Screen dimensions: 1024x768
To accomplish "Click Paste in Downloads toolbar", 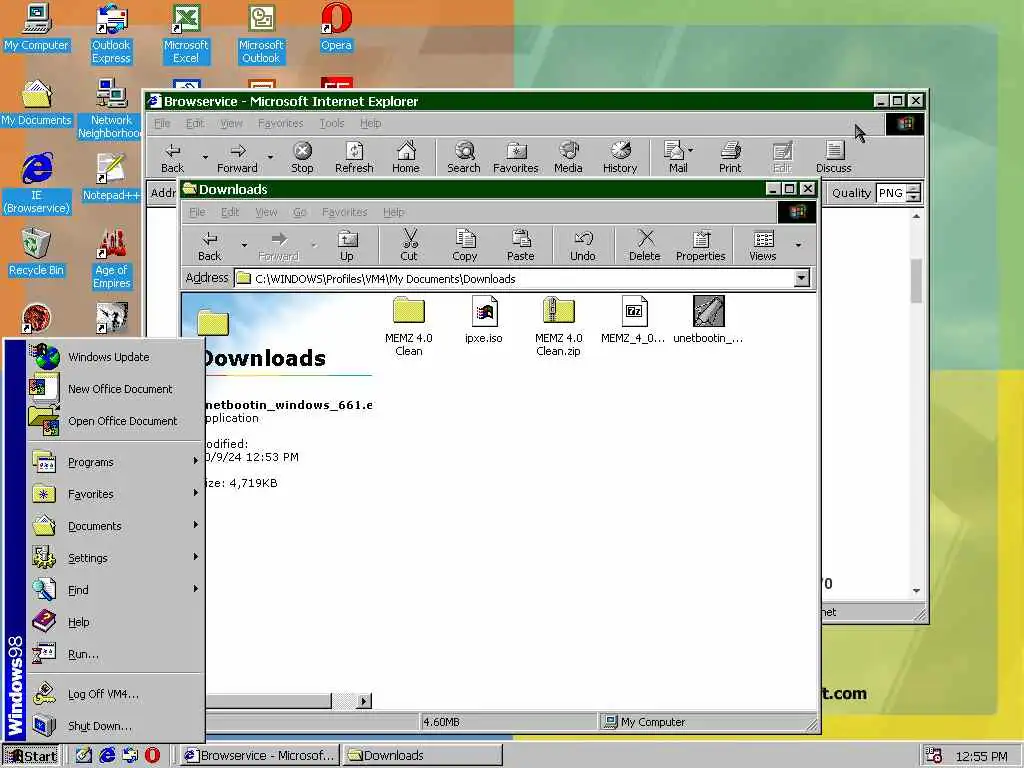I will (520, 246).
